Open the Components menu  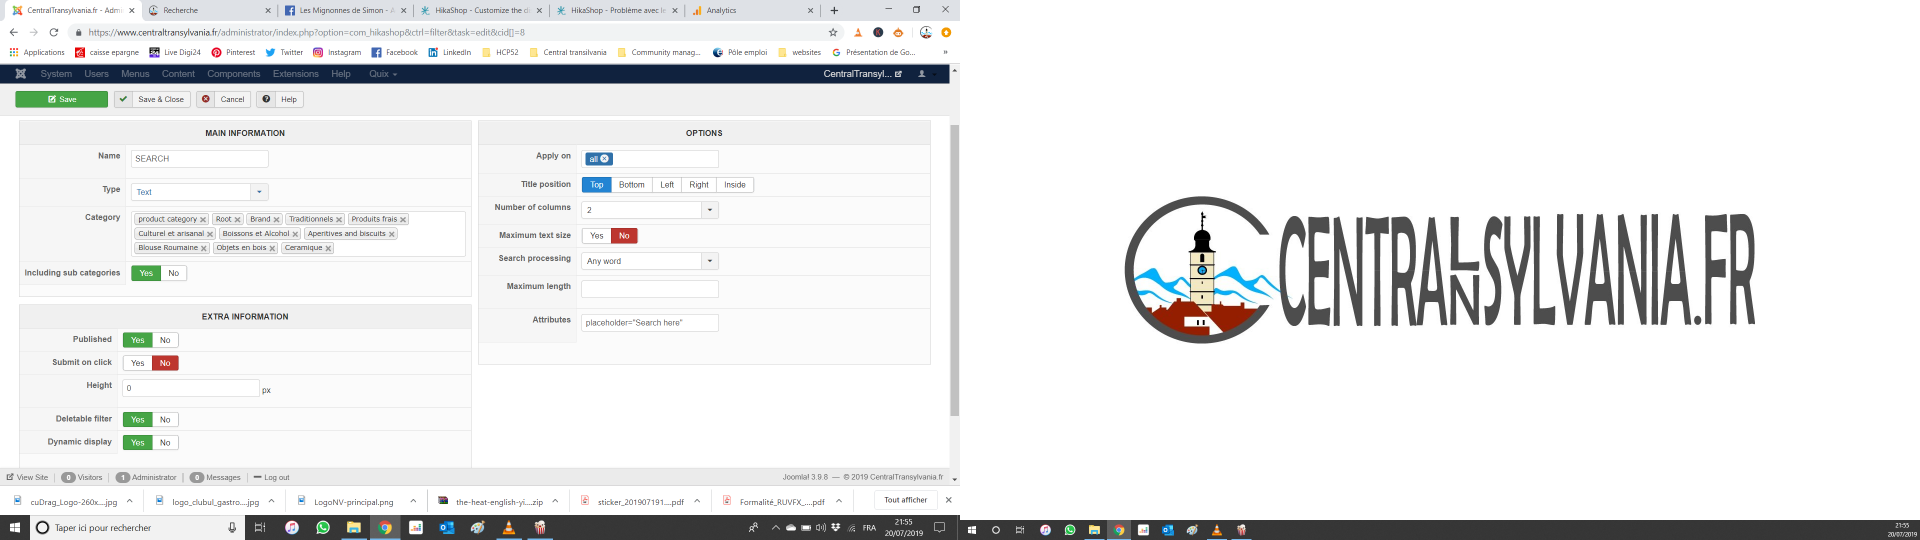coord(234,74)
